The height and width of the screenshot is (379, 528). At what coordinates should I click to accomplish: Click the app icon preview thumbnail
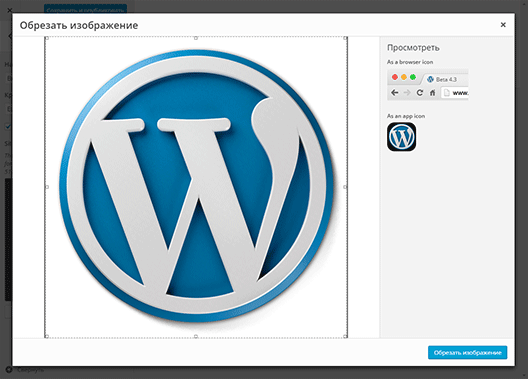(401, 137)
